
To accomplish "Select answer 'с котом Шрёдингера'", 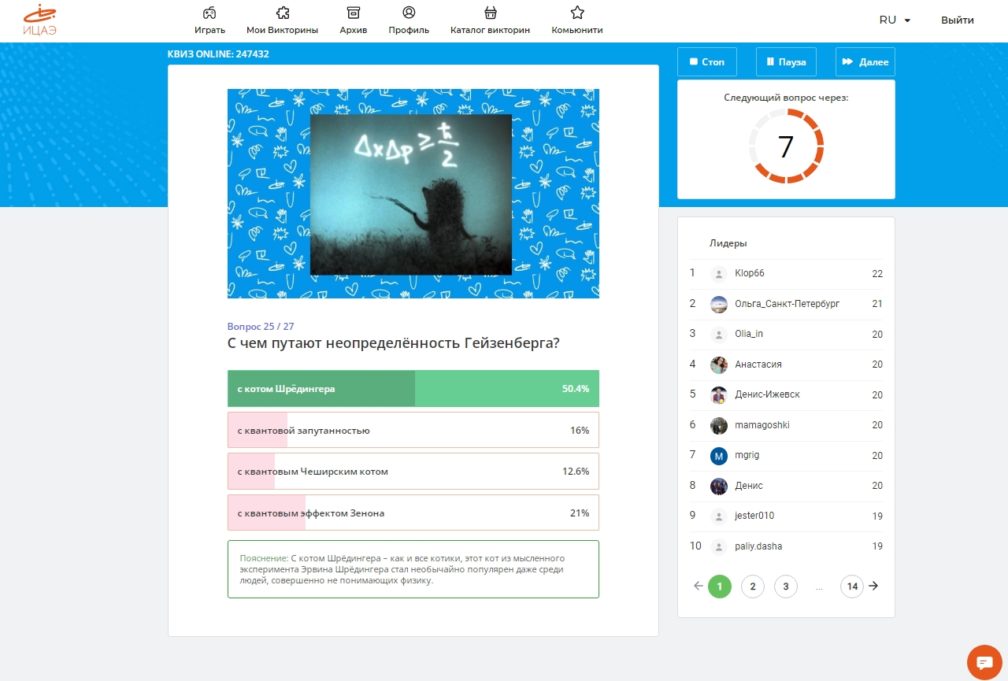I will pyautogui.click(x=413, y=388).
